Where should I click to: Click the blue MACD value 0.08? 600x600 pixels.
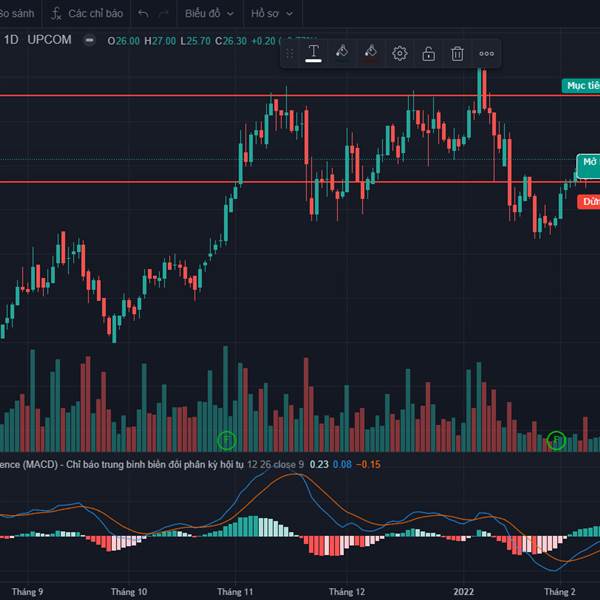(x=342, y=465)
